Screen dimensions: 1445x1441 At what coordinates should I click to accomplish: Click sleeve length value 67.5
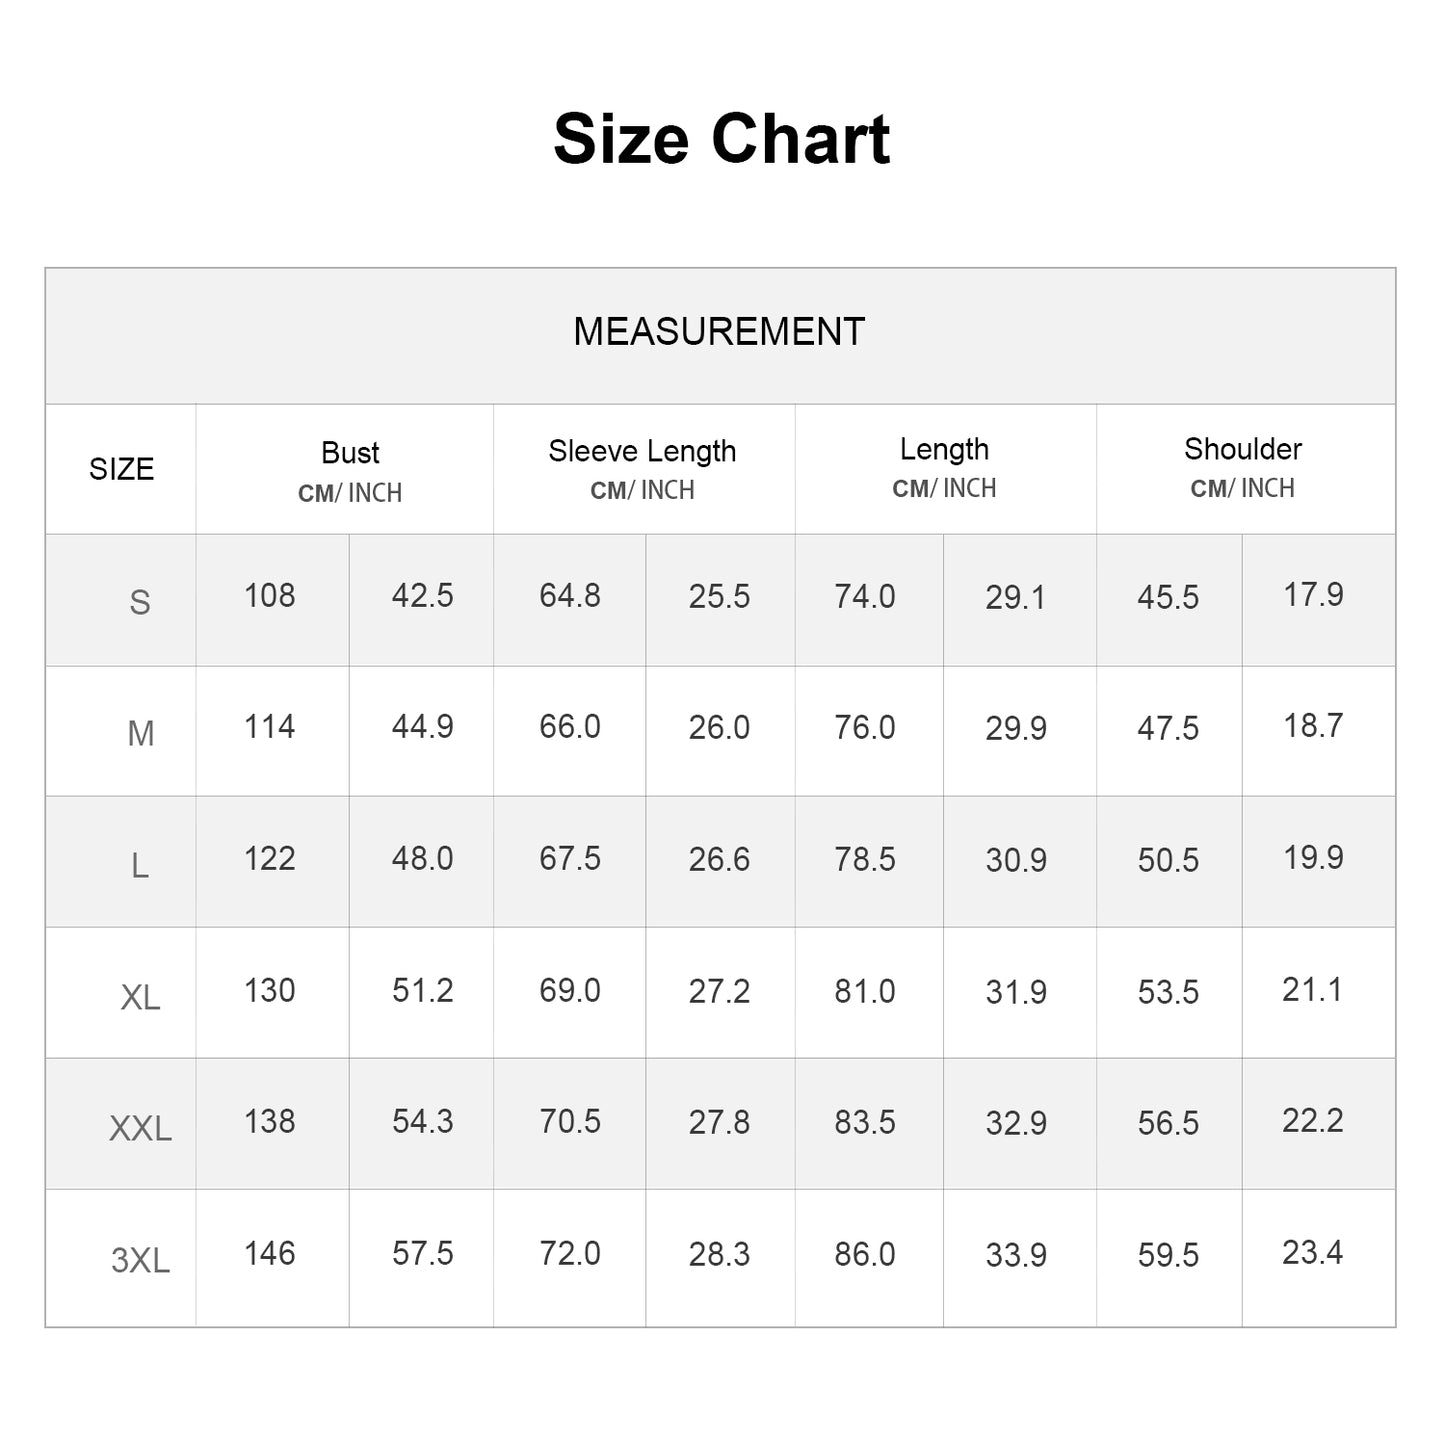point(570,859)
